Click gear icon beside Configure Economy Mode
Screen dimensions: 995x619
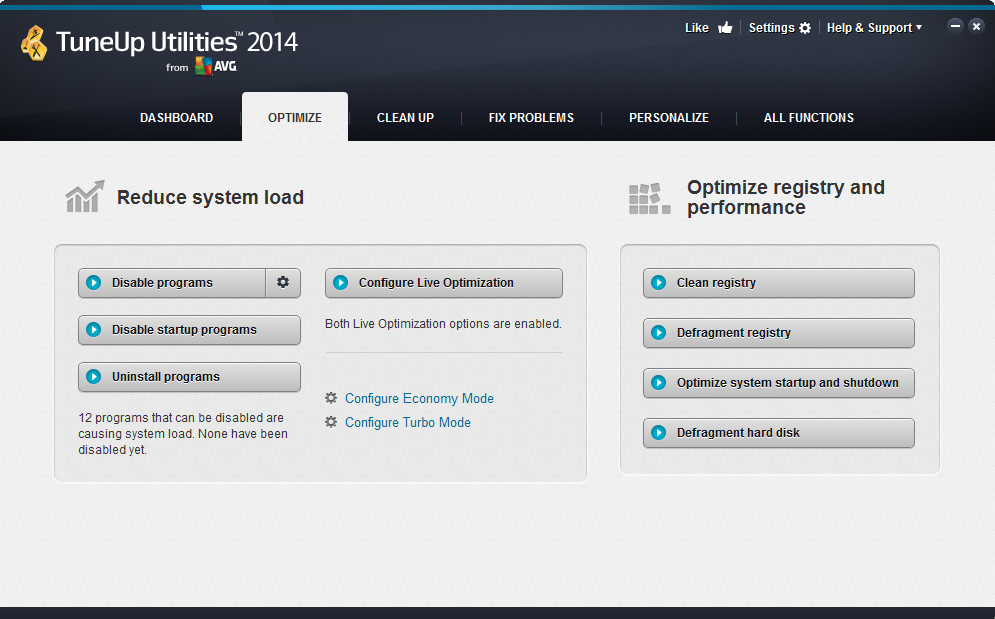click(x=331, y=398)
